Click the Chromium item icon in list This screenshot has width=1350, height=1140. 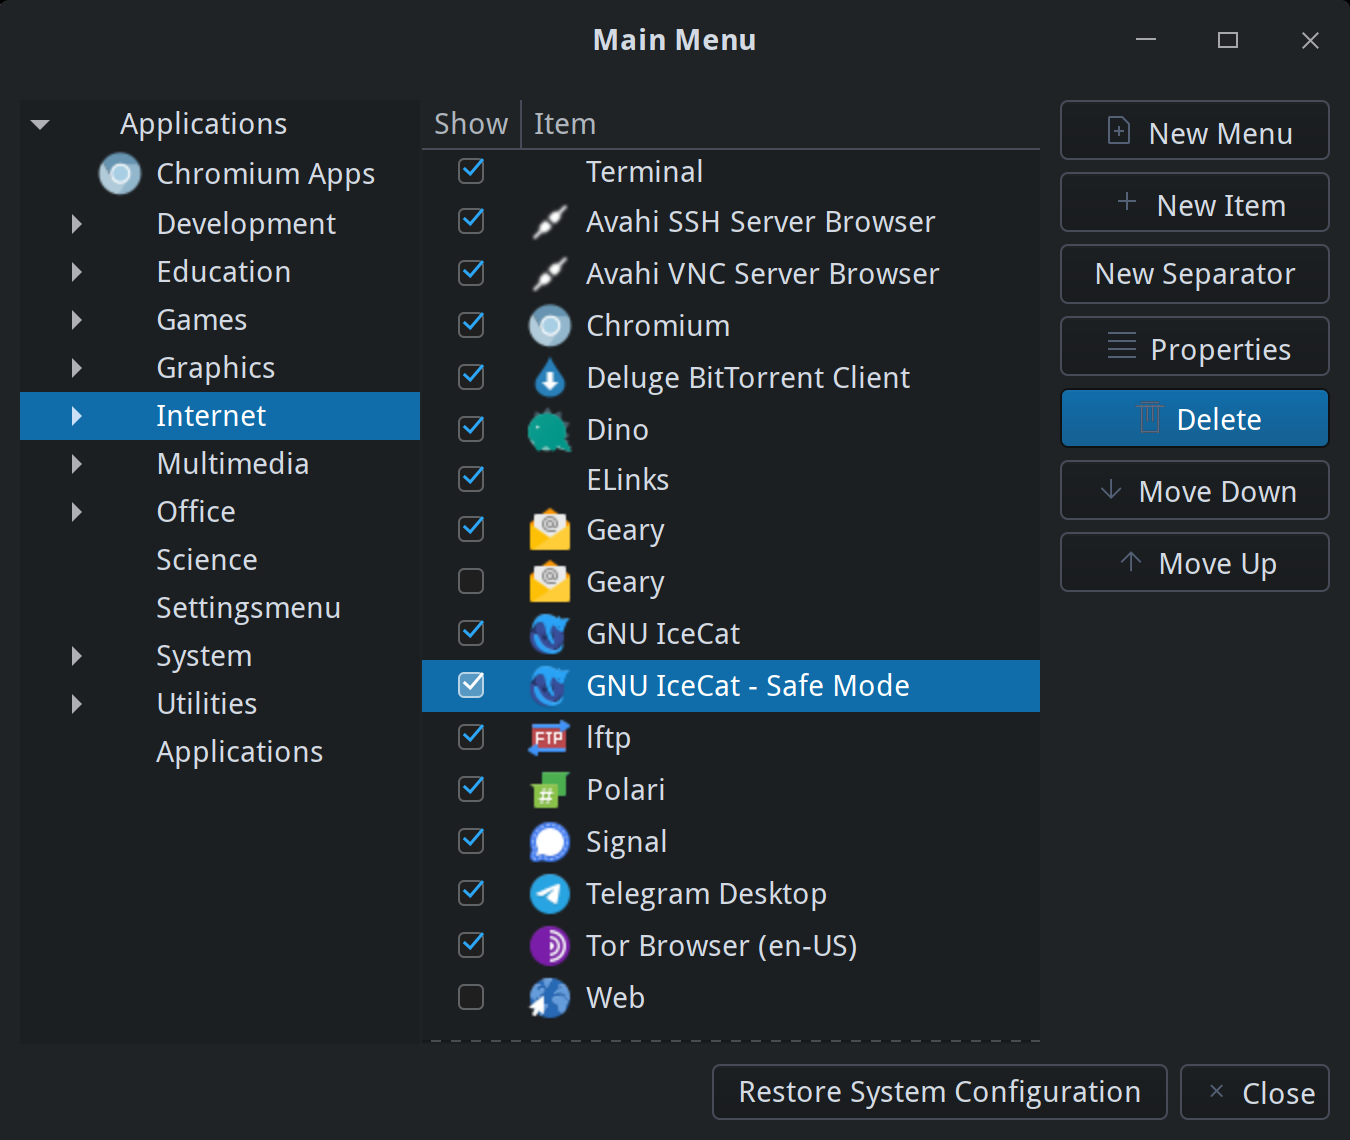pos(549,326)
